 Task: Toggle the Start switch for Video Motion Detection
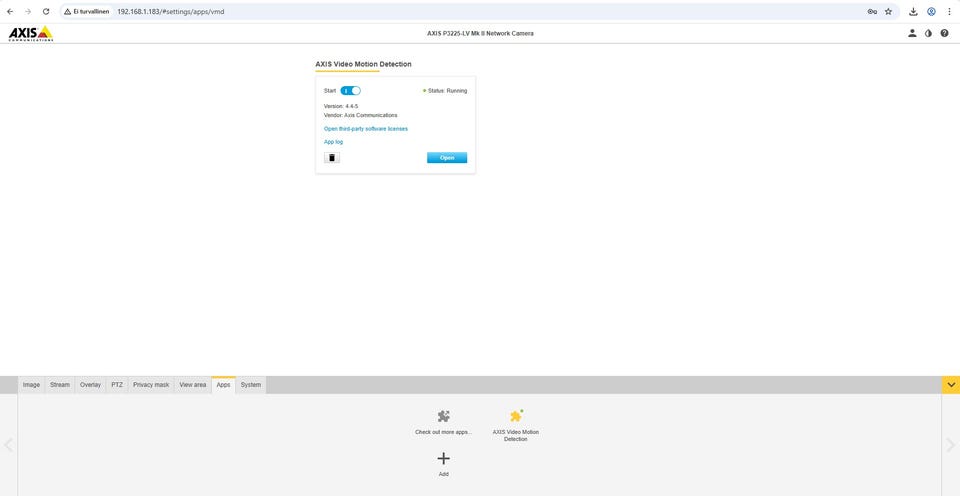tap(350, 91)
